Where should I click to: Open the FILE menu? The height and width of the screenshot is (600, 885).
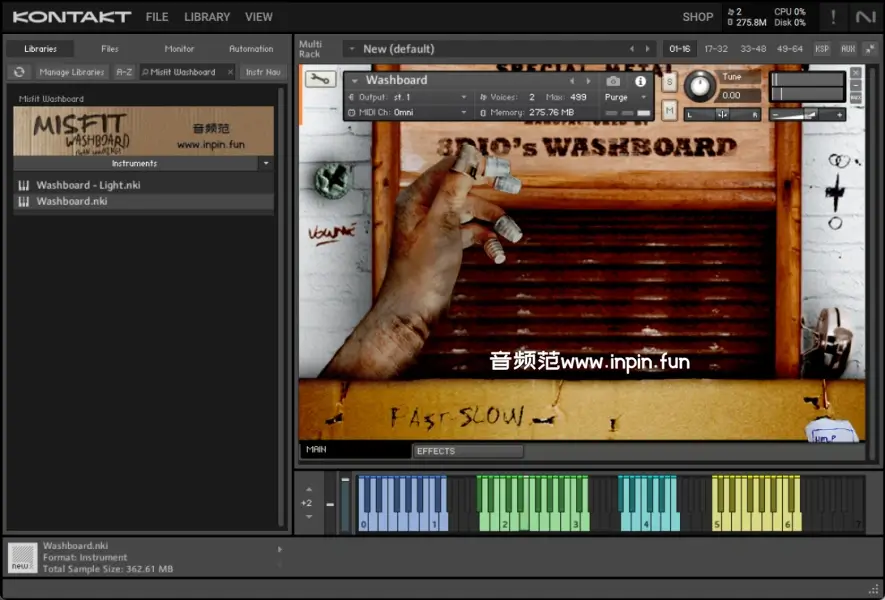(x=157, y=17)
